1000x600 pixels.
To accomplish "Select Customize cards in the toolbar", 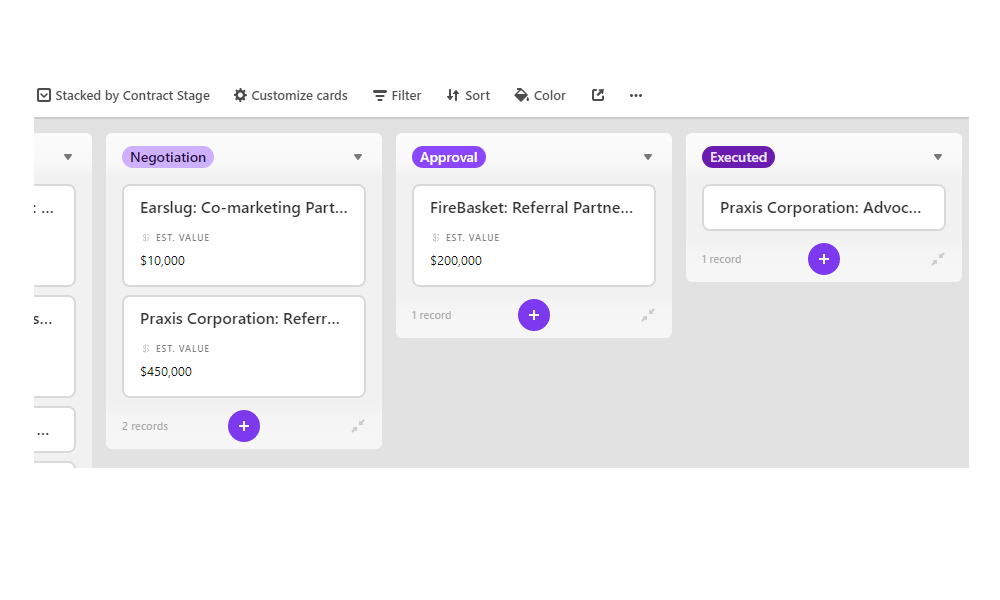I will pyautogui.click(x=290, y=95).
